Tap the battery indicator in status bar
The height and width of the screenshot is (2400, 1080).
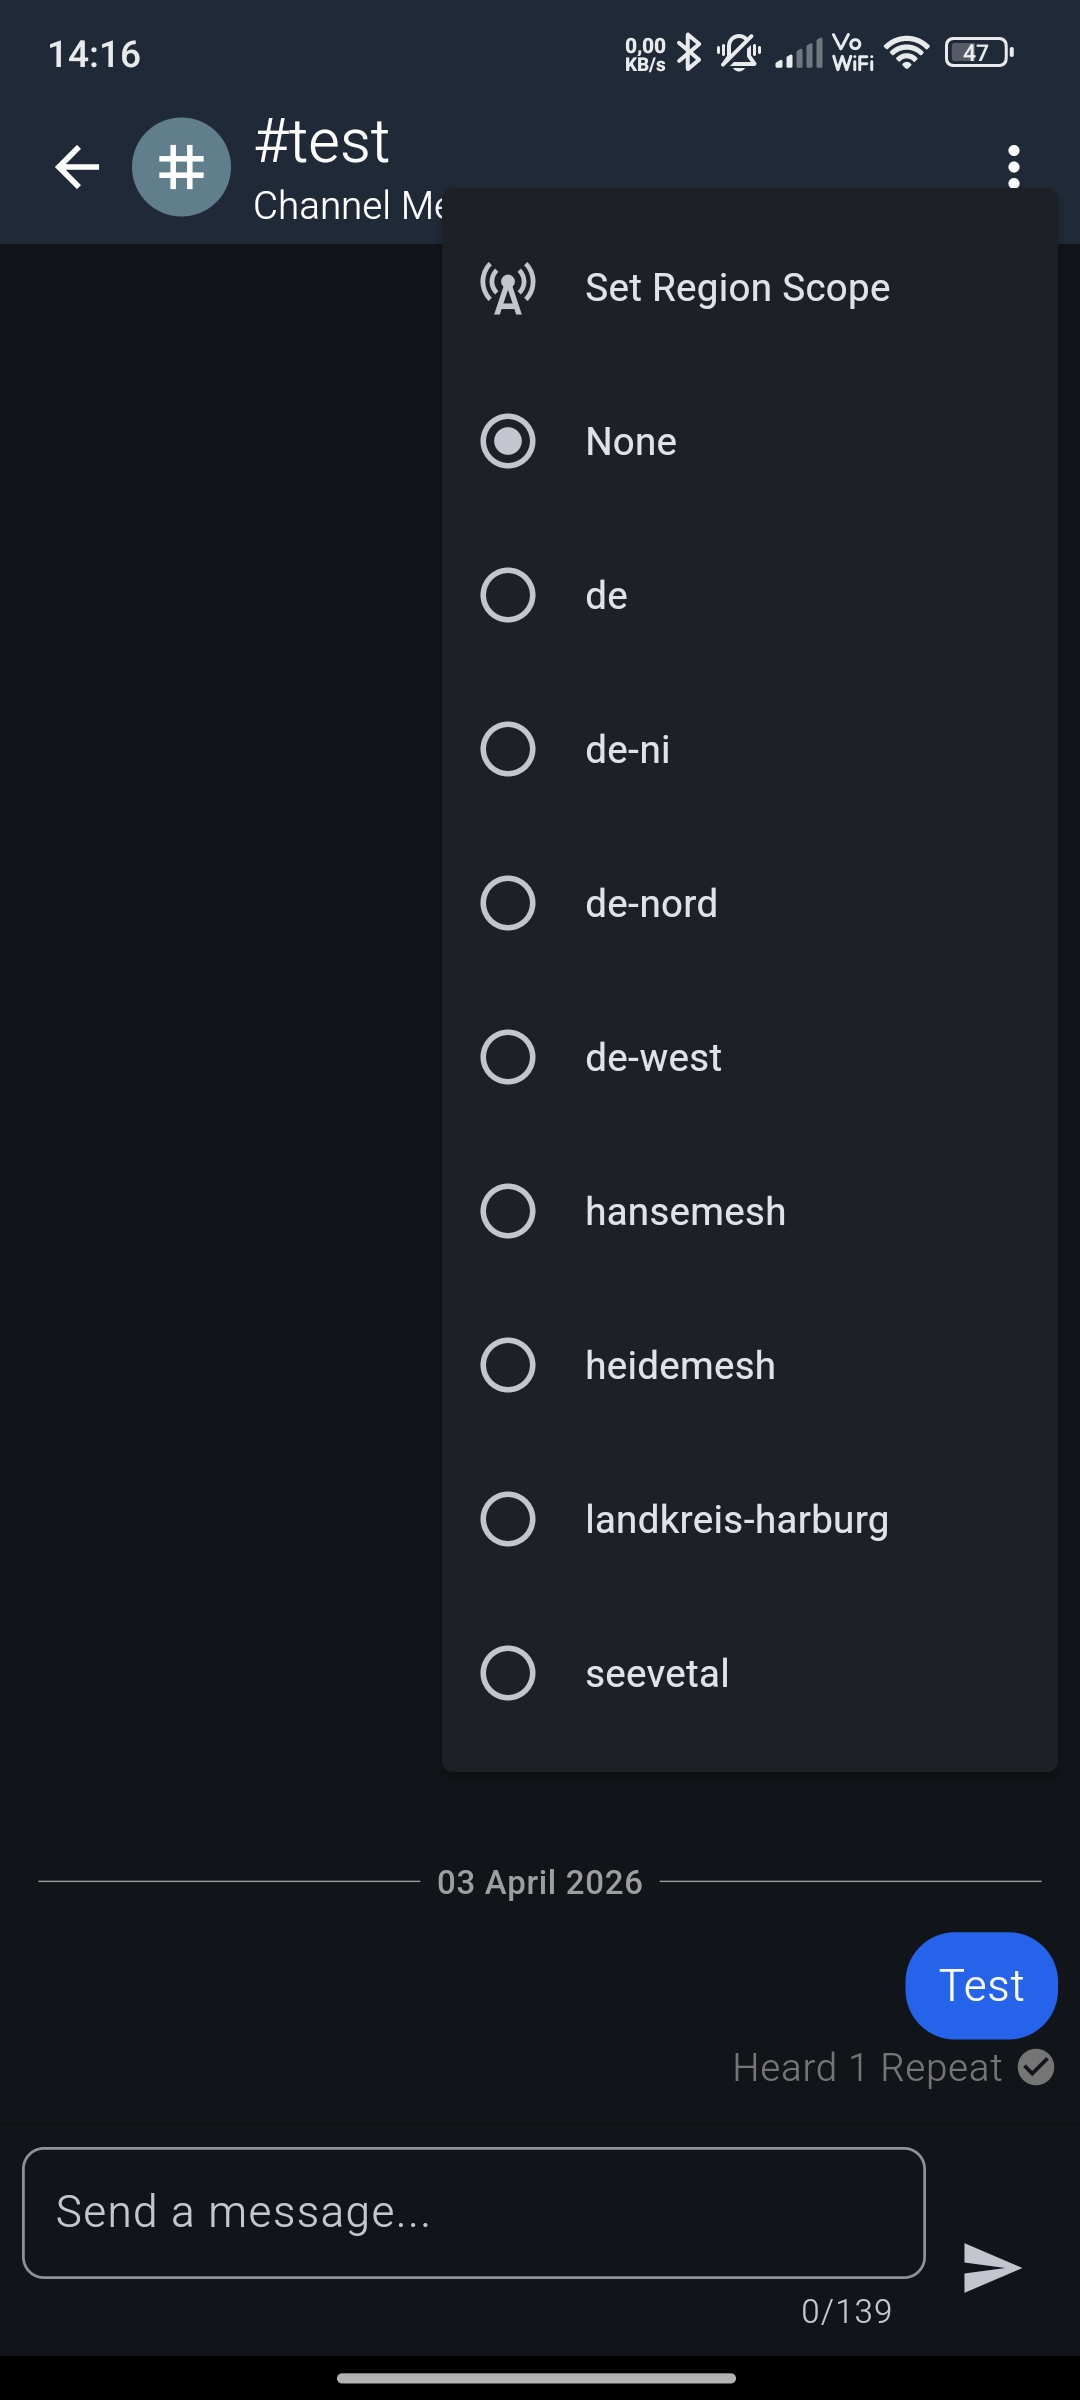978,52
